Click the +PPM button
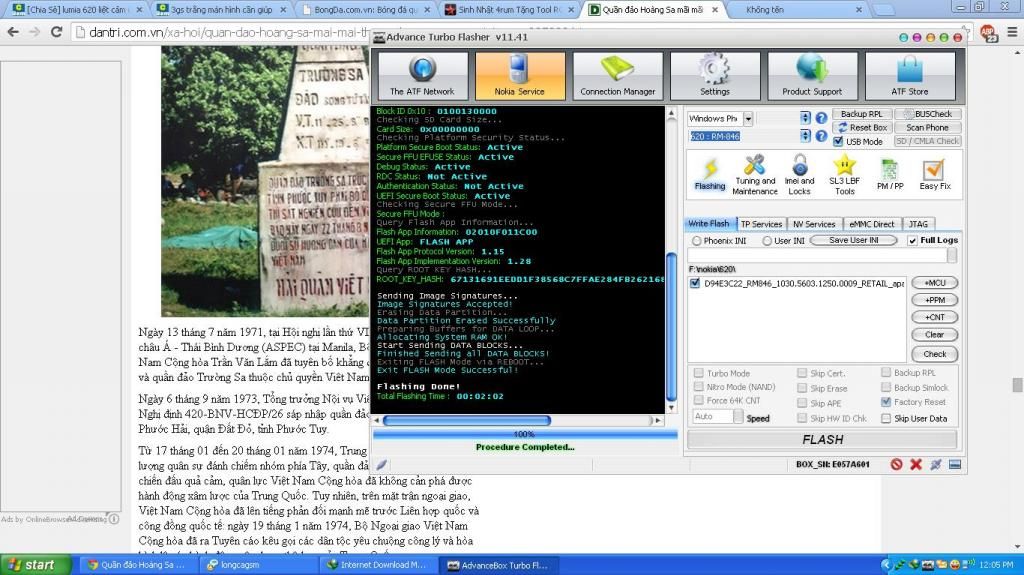 935,300
